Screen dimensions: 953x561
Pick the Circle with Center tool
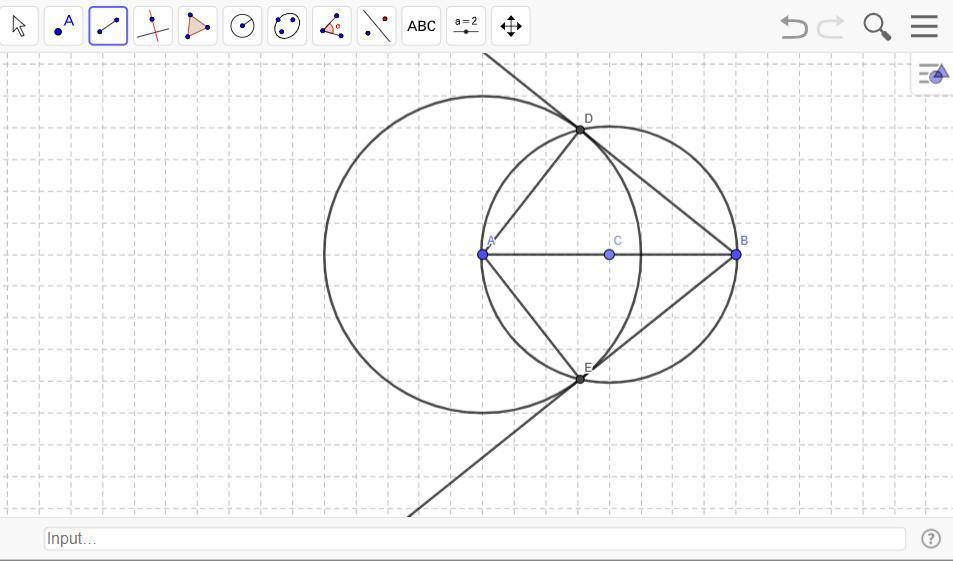coord(243,26)
